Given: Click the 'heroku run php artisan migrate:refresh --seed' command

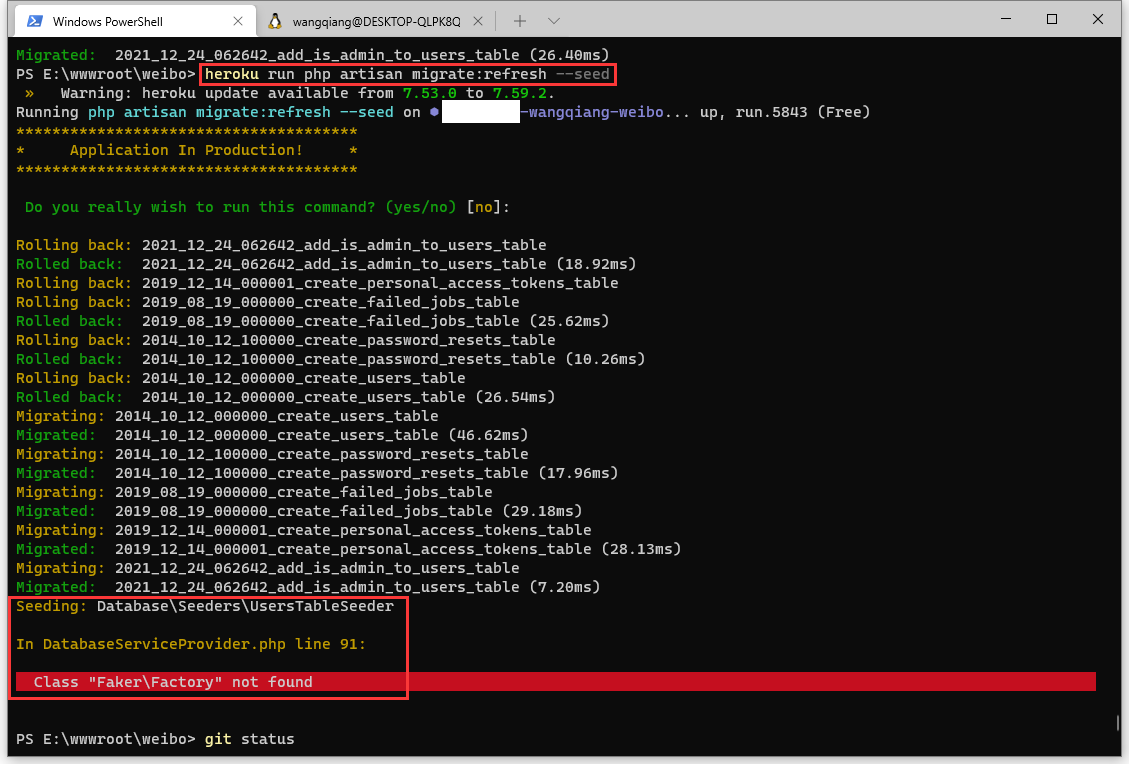Looking at the screenshot, I should point(408,74).
